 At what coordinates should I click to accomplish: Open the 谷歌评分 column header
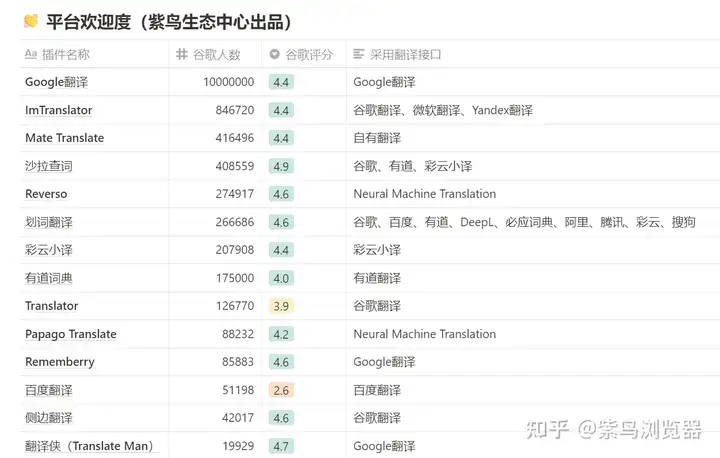click(x=304, y=54)
